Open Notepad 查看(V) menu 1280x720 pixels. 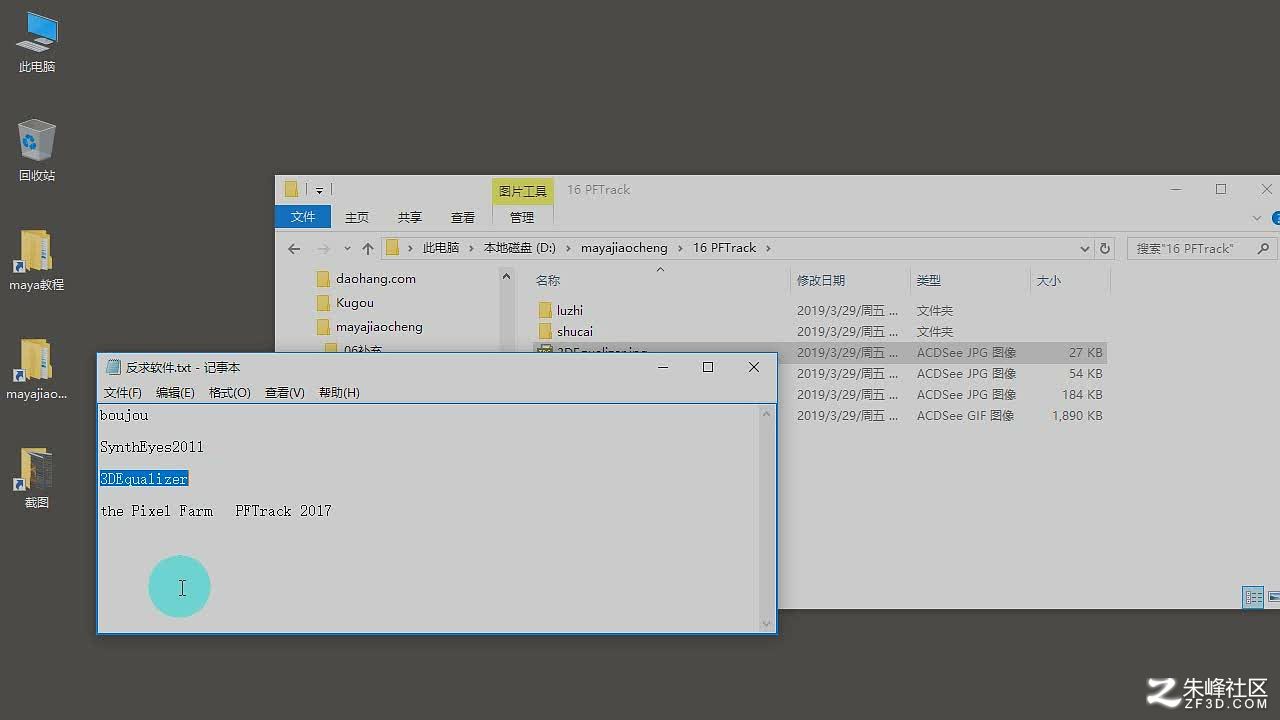pos(285,393)
